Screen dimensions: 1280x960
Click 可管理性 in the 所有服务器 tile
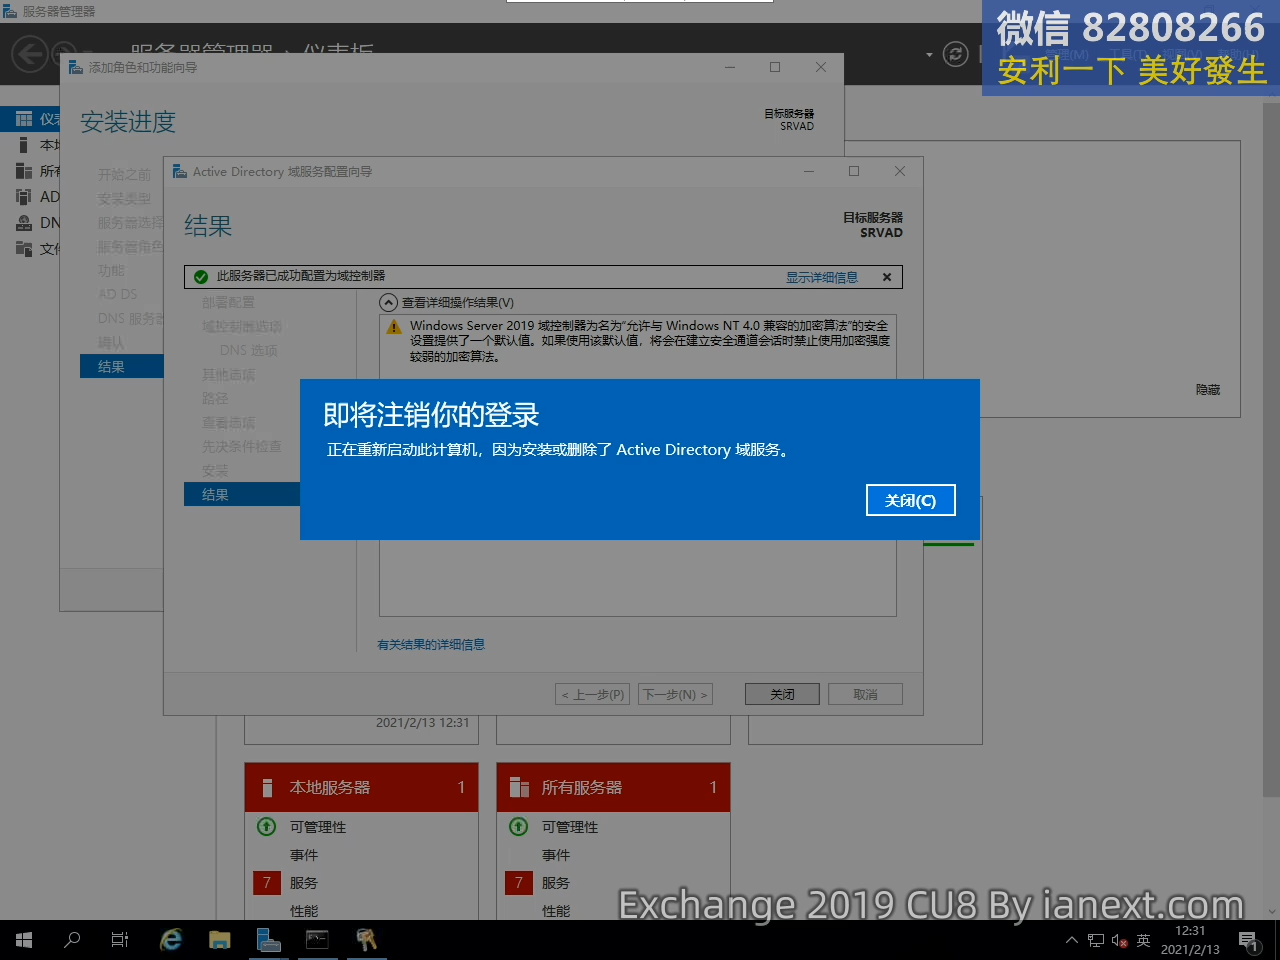click(570, 827)
